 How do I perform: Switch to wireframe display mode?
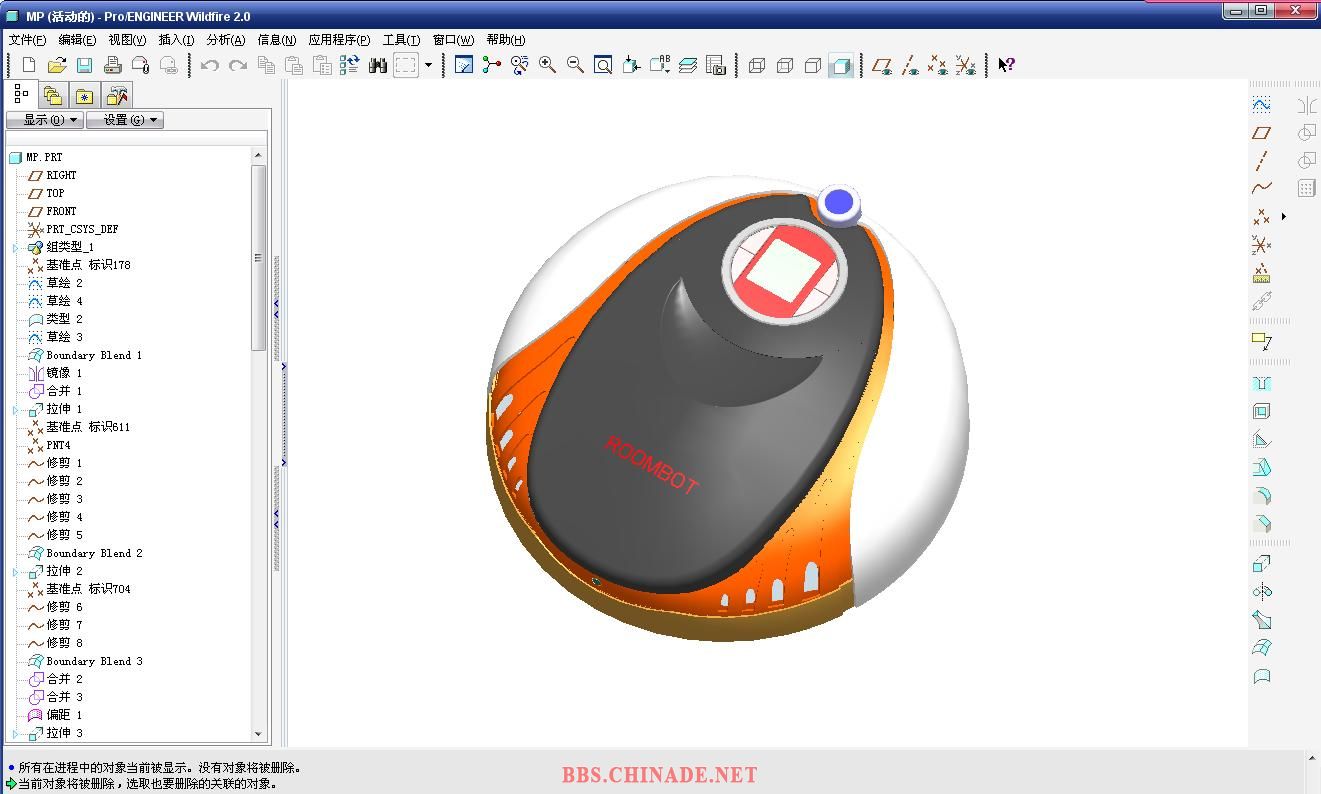757,65
